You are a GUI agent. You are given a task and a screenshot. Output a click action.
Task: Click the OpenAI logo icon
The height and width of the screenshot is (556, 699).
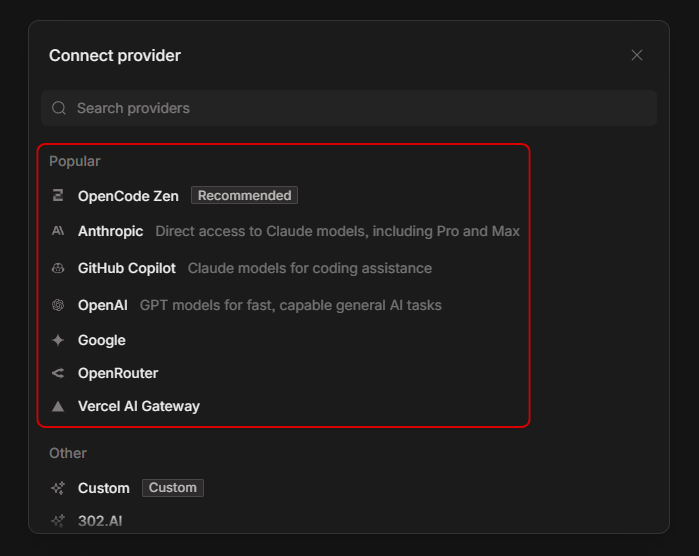point(58,305)
